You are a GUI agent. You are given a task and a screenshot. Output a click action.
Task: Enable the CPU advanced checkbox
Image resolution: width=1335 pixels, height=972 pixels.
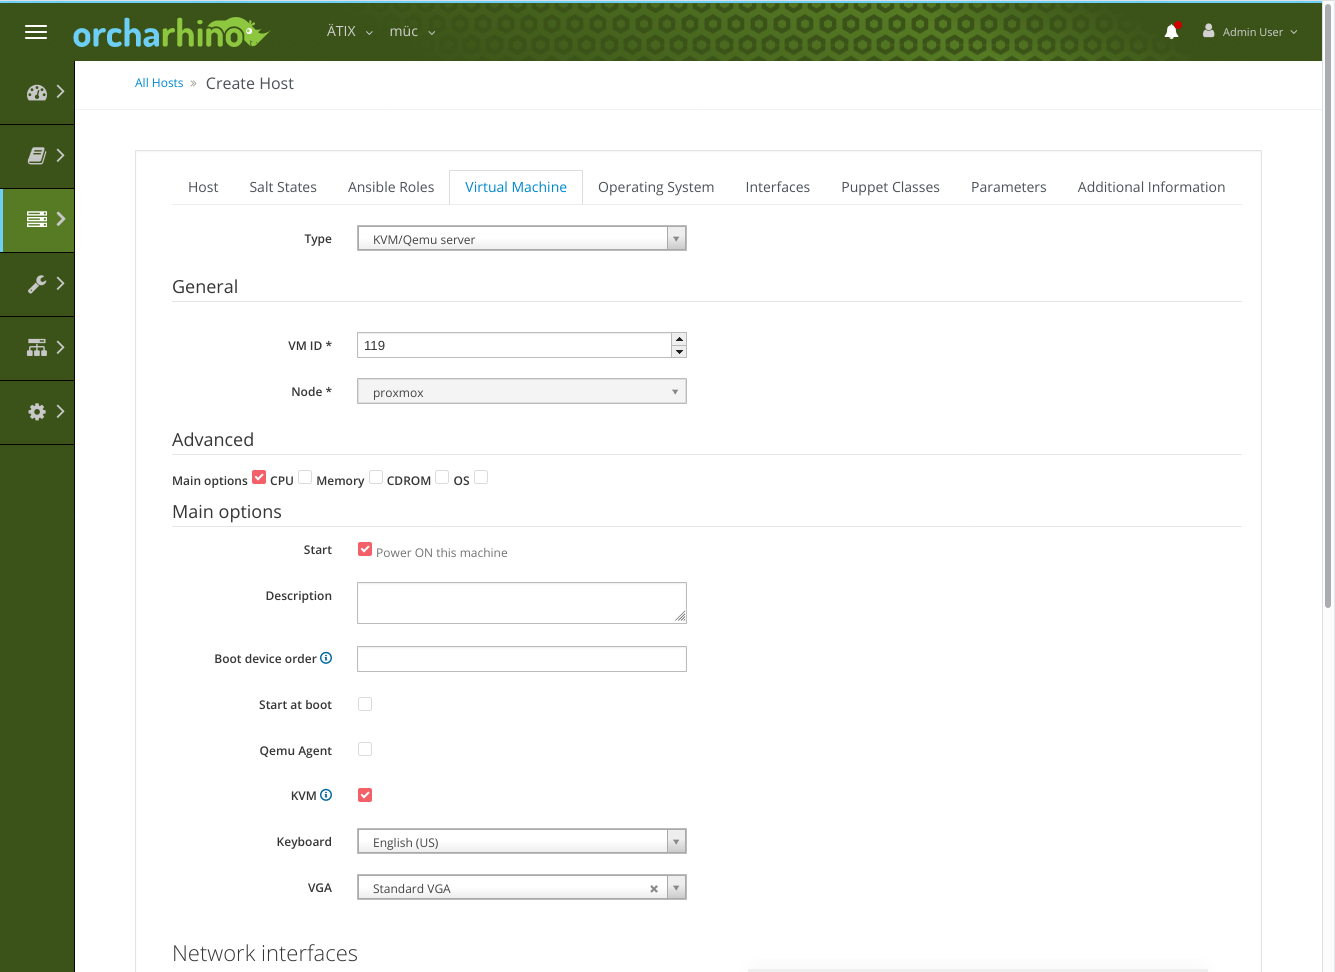(x=305, y=477)
